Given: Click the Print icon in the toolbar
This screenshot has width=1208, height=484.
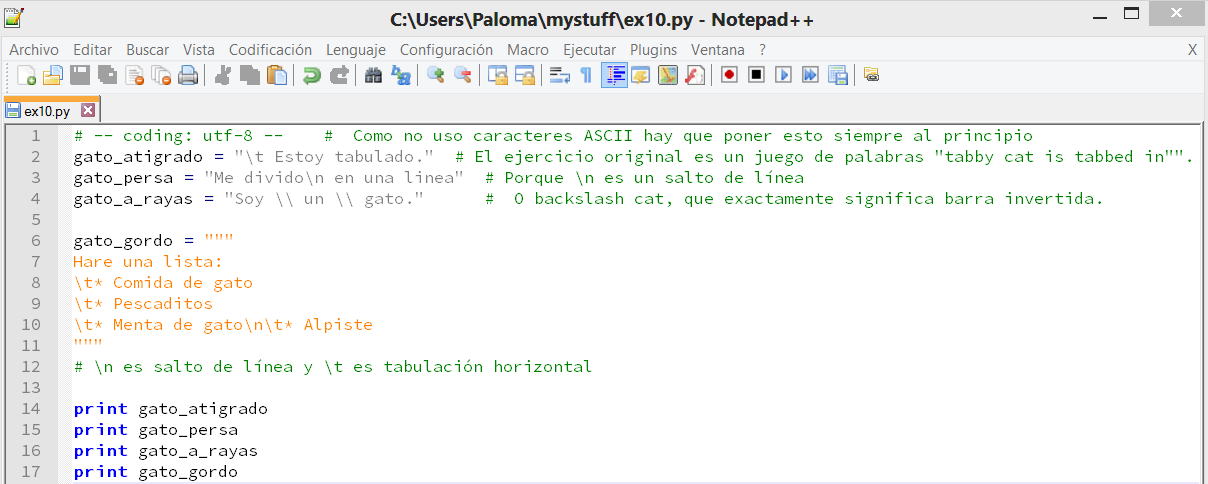Looking at the screenshot, I should 187,75.
